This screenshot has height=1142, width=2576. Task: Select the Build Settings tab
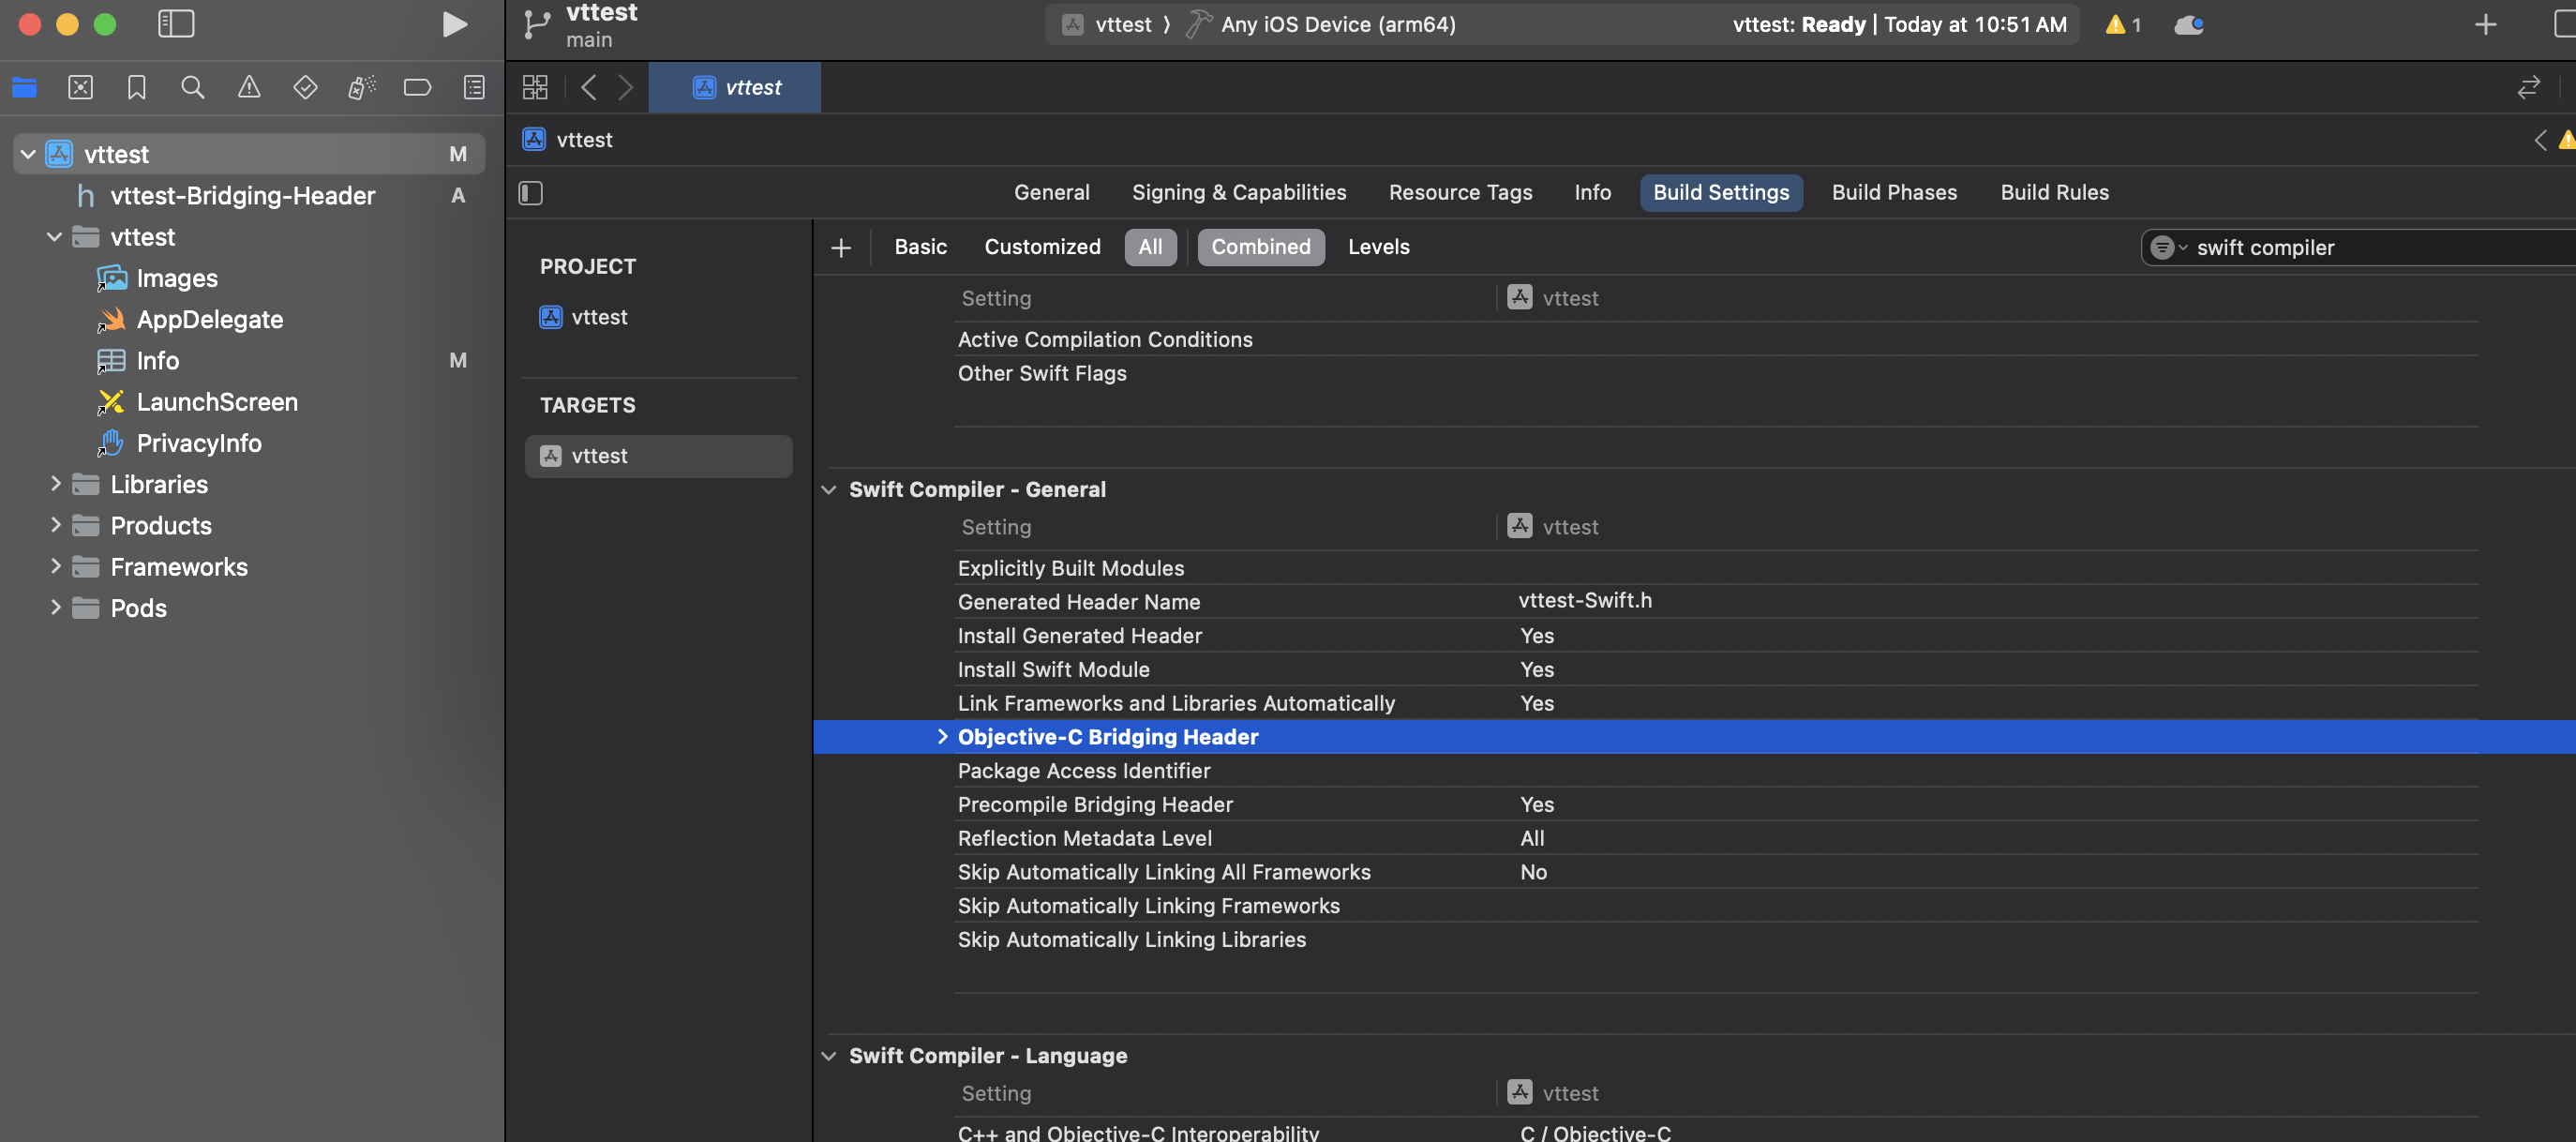click(1720, 192)
